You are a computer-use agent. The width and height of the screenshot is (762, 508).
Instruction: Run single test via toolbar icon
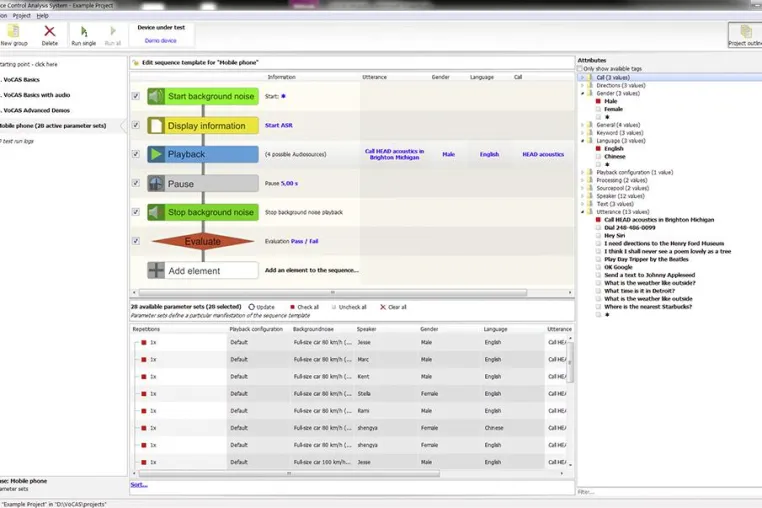(84, 32)
